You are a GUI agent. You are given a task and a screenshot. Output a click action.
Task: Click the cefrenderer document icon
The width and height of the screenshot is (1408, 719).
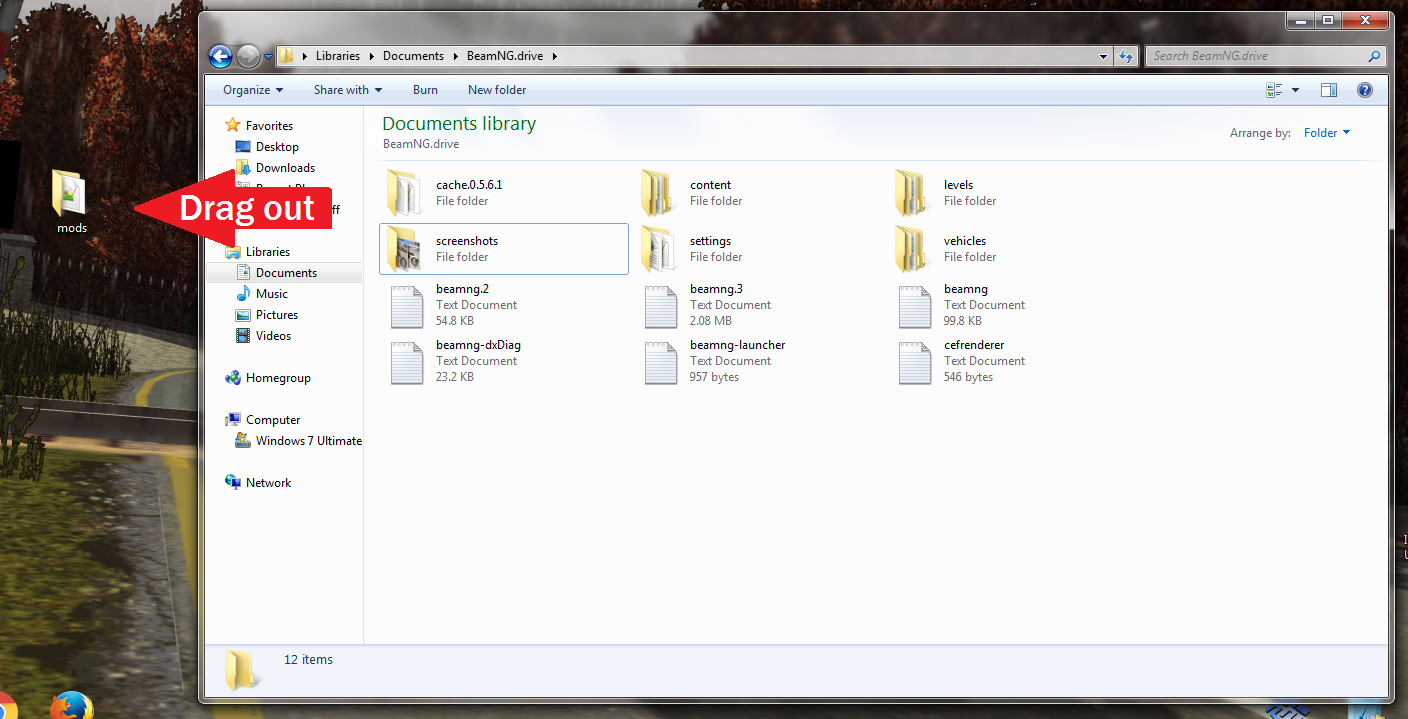click(x=915, y=362)
